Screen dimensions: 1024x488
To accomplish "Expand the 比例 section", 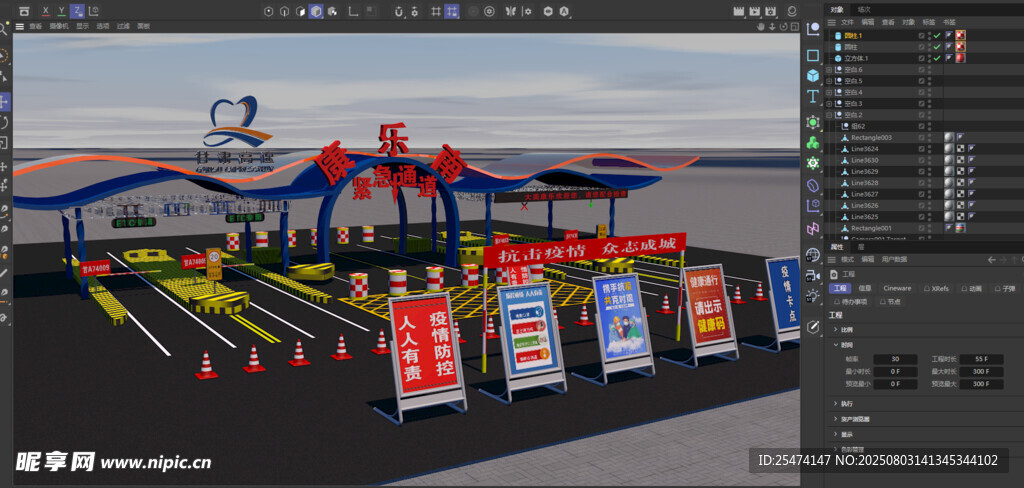I will pos(835,329).
